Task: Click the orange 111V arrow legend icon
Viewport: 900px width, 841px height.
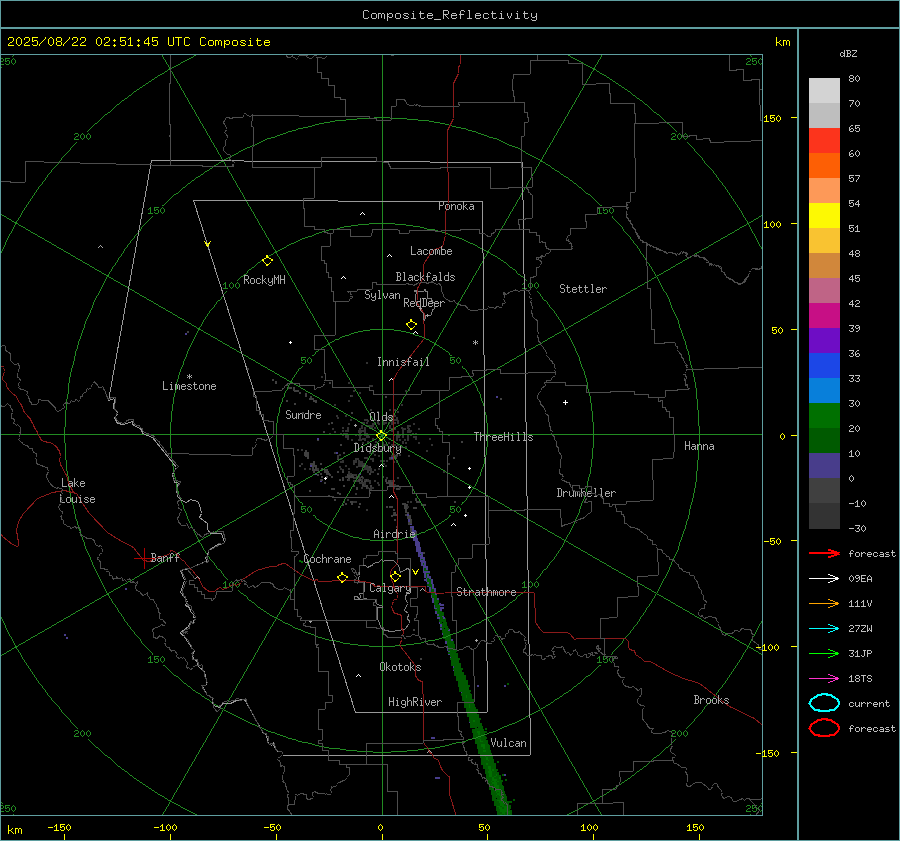Action: tap(824, 603)
